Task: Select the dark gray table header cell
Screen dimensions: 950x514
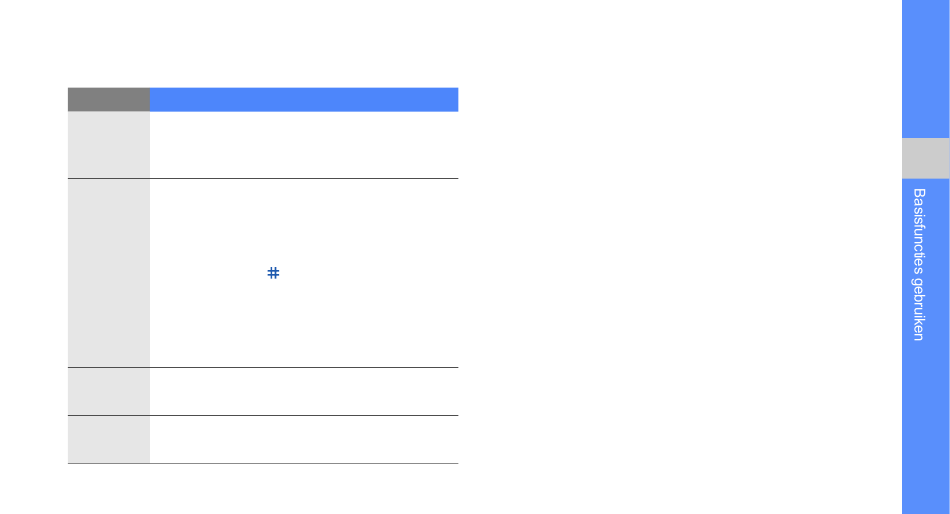Action: 108,99
